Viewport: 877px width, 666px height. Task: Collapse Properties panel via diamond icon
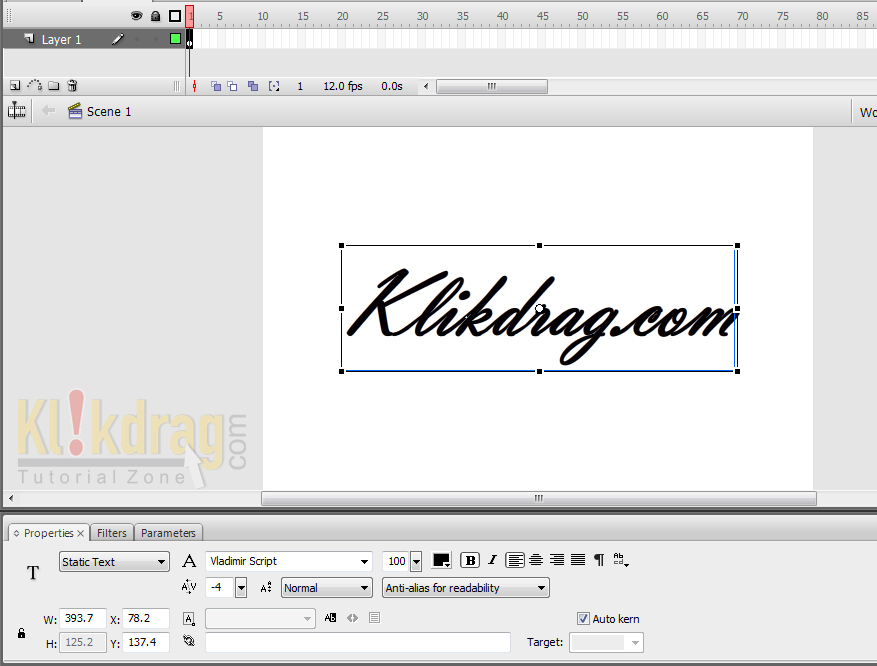tap(16, 533)
